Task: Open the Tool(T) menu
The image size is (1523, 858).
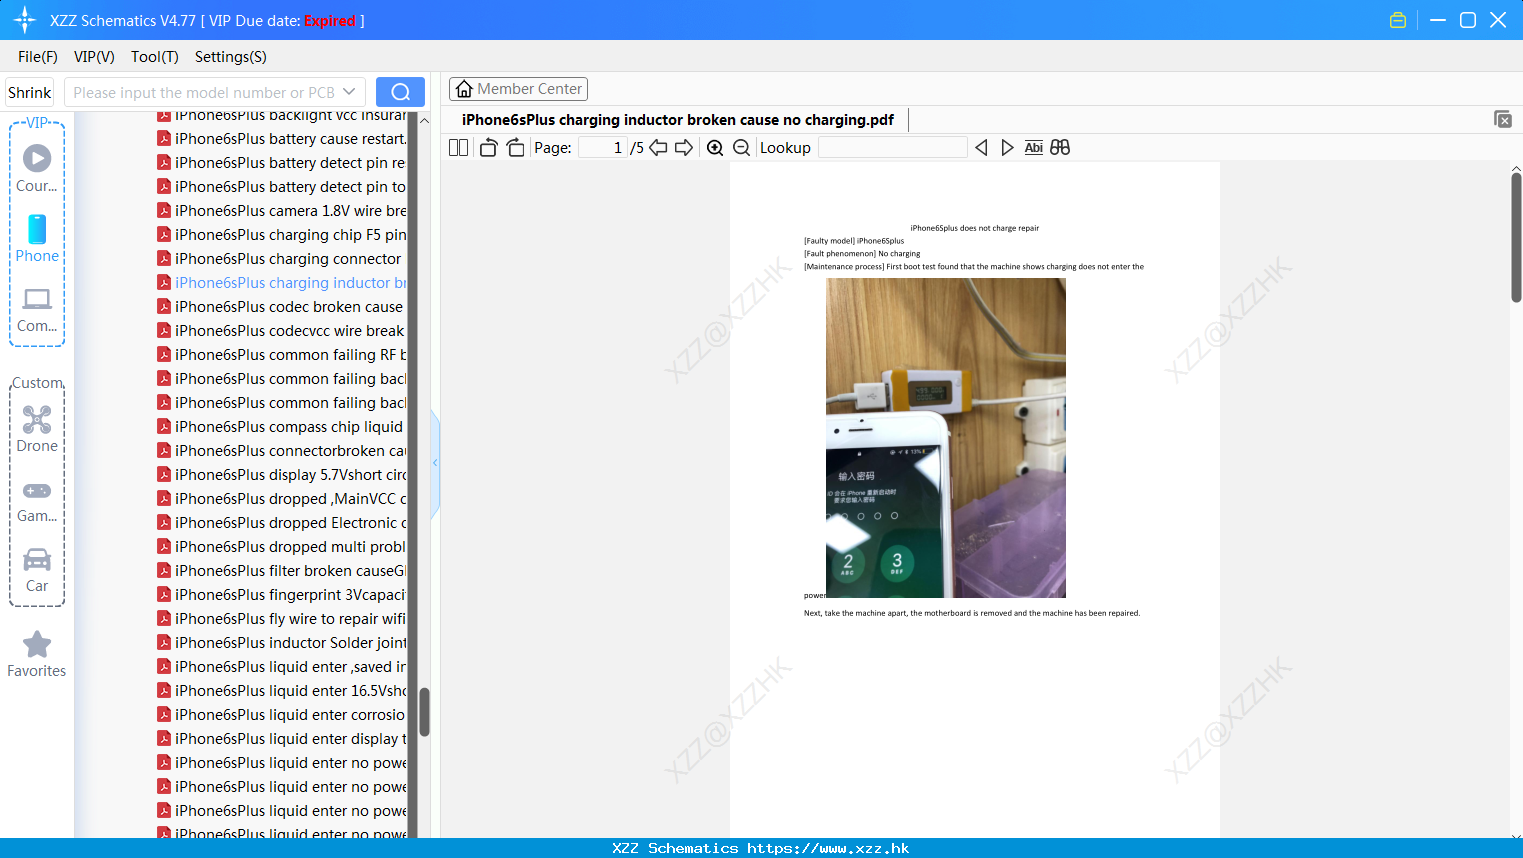Action: [155, 57]
